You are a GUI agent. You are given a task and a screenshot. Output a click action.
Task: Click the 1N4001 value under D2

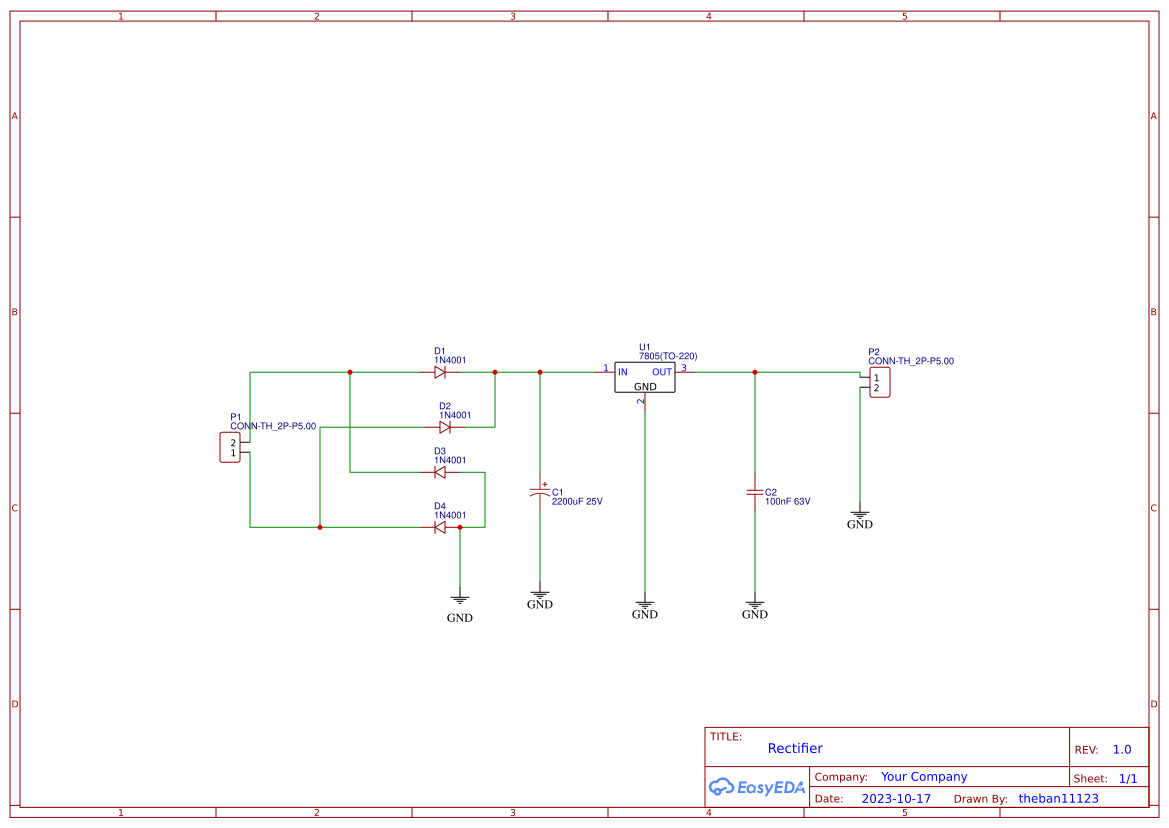click(455, 415)
